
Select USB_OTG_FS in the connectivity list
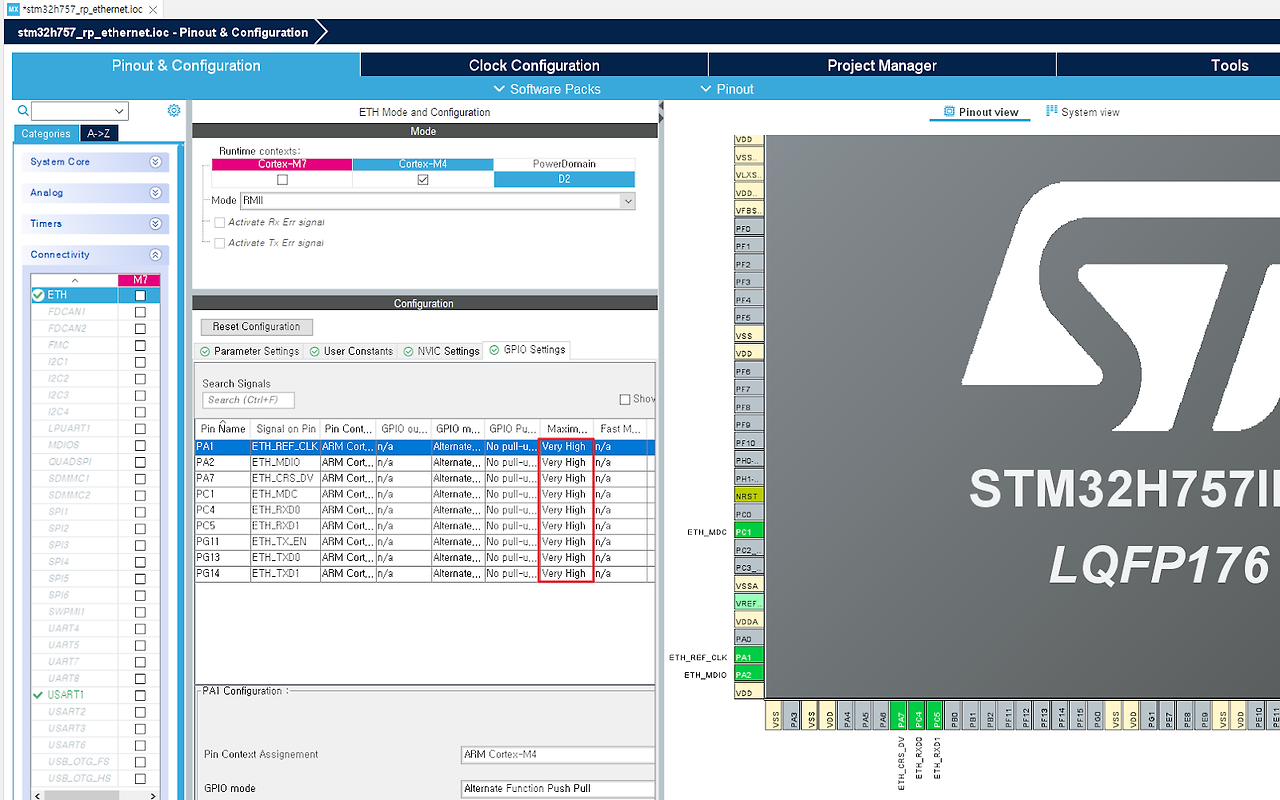point(77,761)
